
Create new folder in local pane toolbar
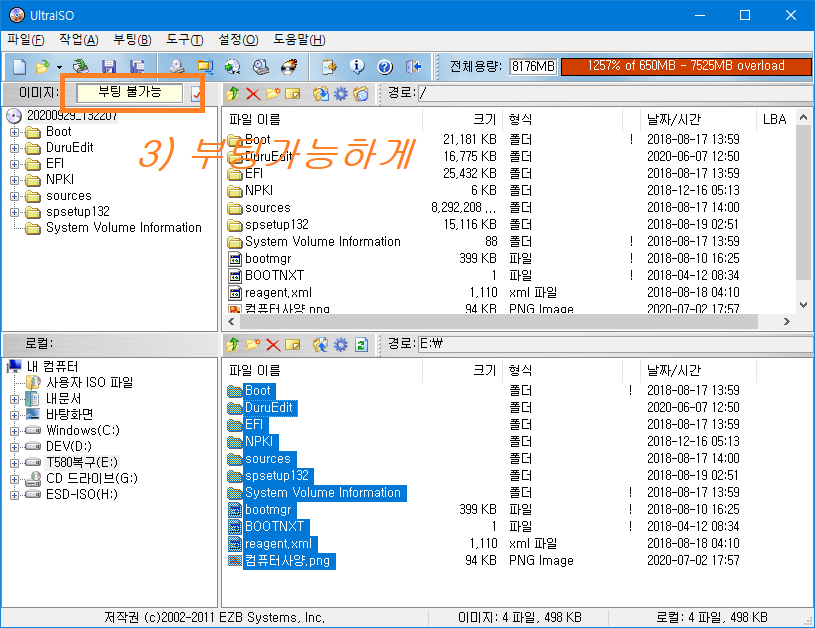click(253, 344)
